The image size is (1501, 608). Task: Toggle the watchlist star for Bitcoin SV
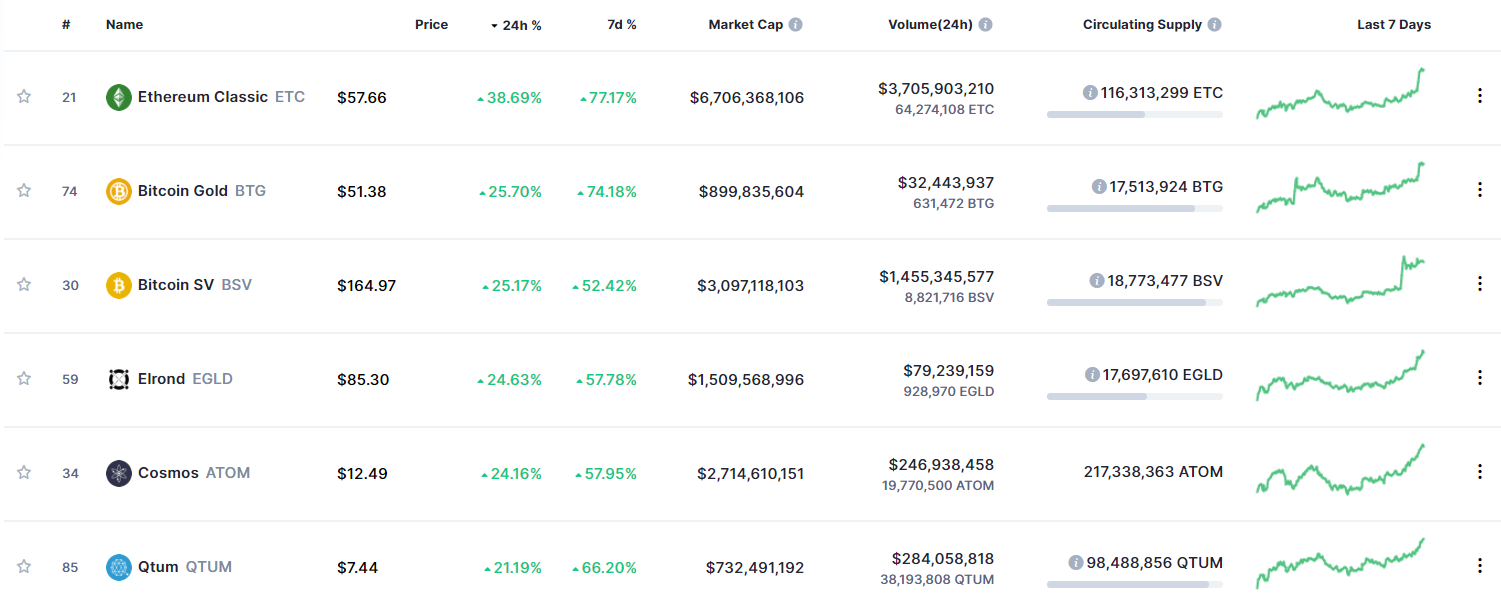(x=24, y=285)
